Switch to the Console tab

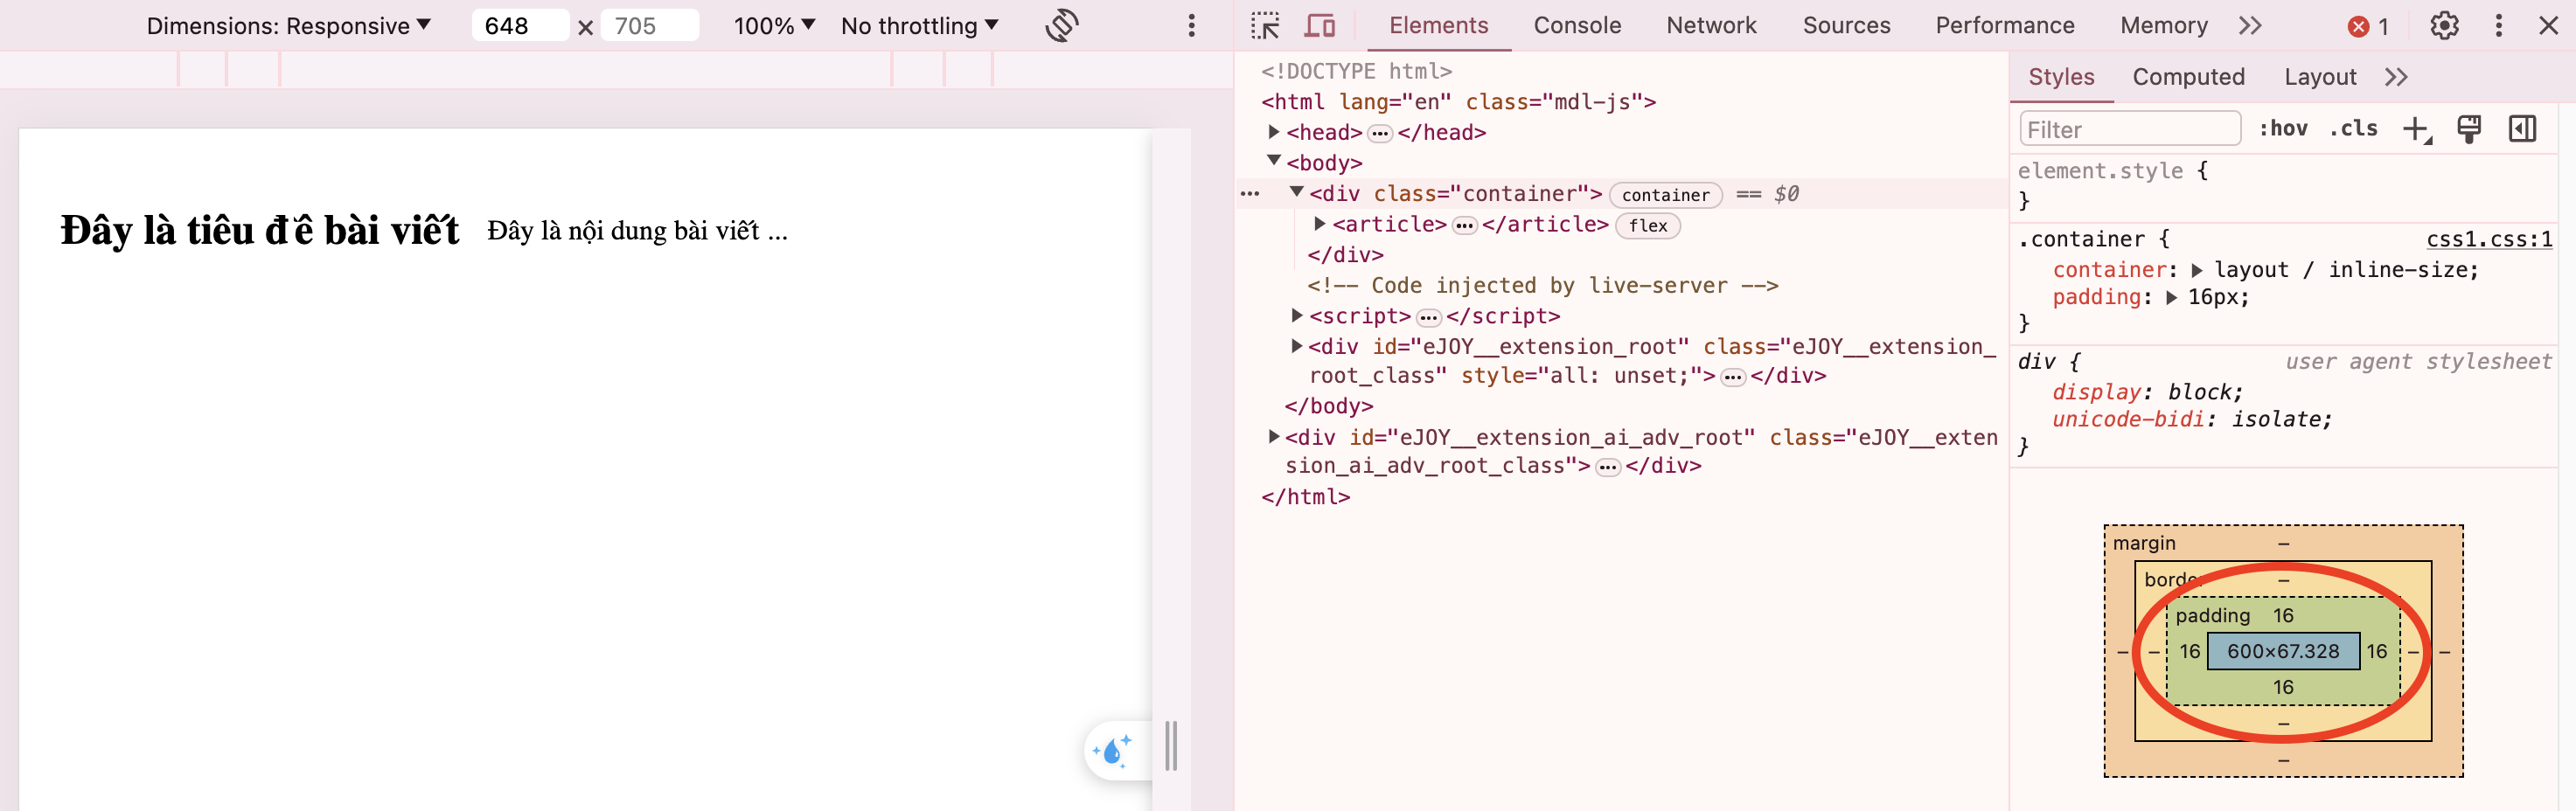(x=1577, y=26)
